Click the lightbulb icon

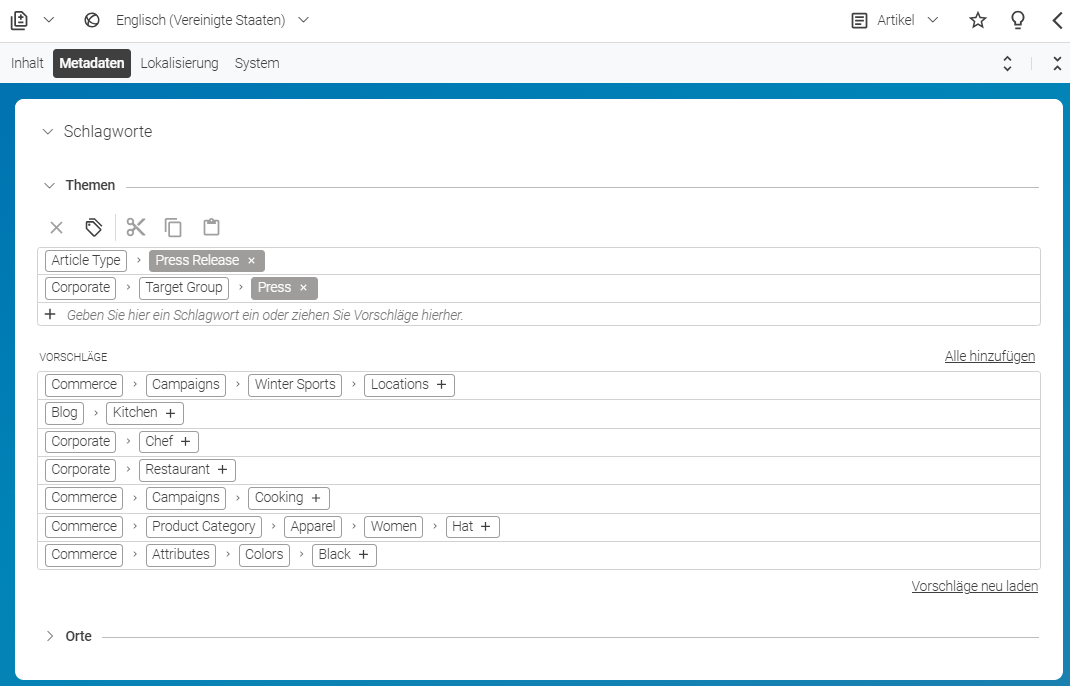click(1017, 20)
